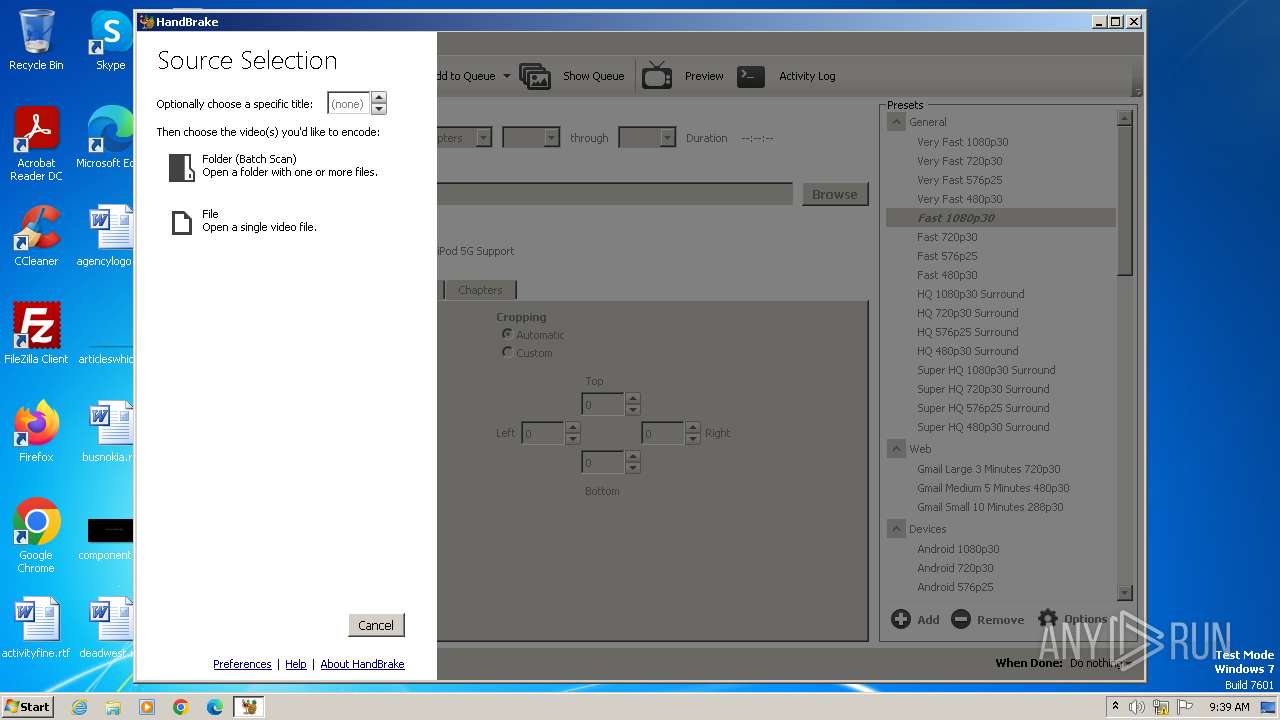Image resolution: width=1280 pixels, height=720 pixels.
Task: Select Android 1080p30 preset
Action: point(958,549)
